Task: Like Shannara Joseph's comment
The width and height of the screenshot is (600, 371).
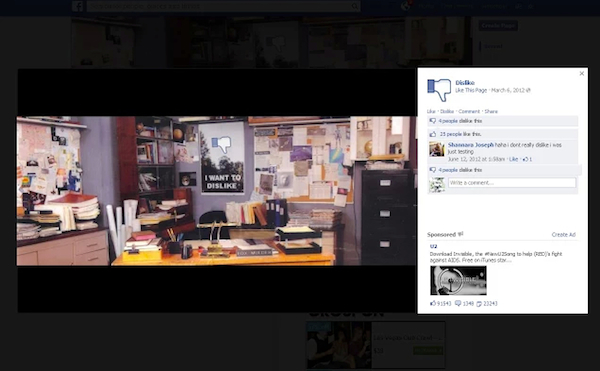Action: click(514, 159)
